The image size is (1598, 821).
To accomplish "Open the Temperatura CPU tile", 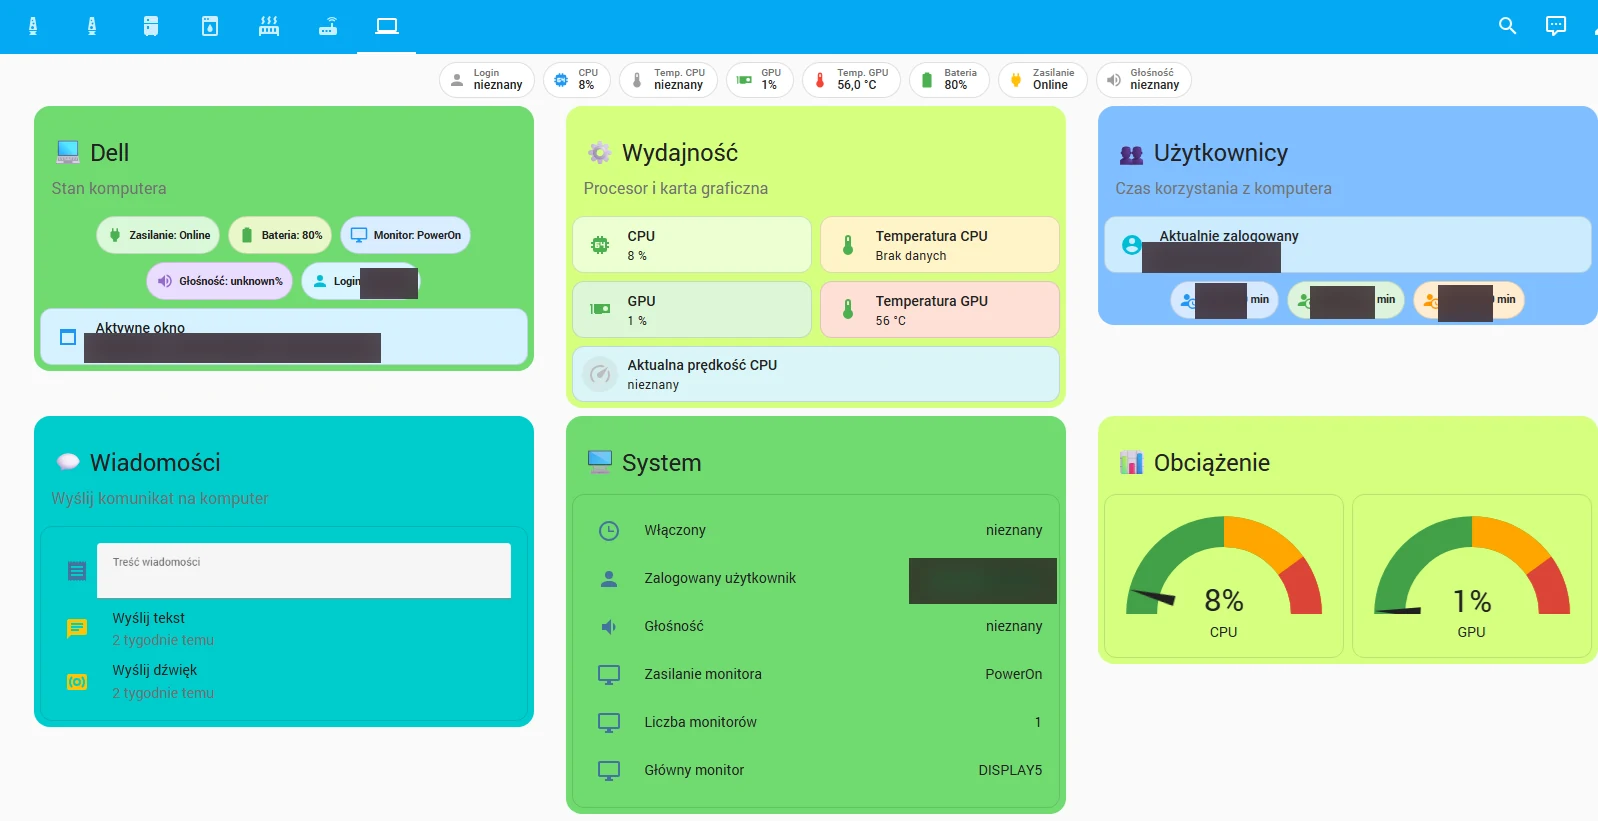I will point(940,245).
